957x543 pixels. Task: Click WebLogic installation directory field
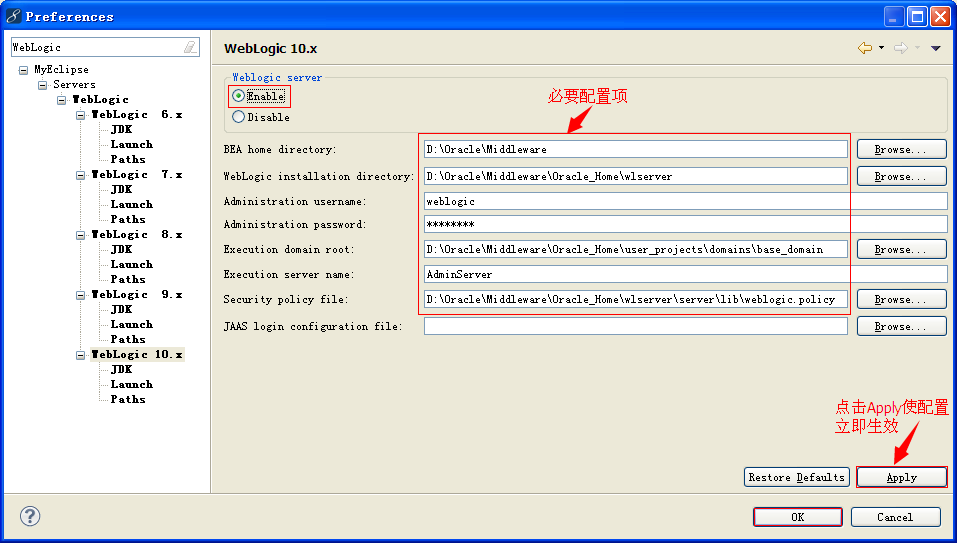pos(635,176)
